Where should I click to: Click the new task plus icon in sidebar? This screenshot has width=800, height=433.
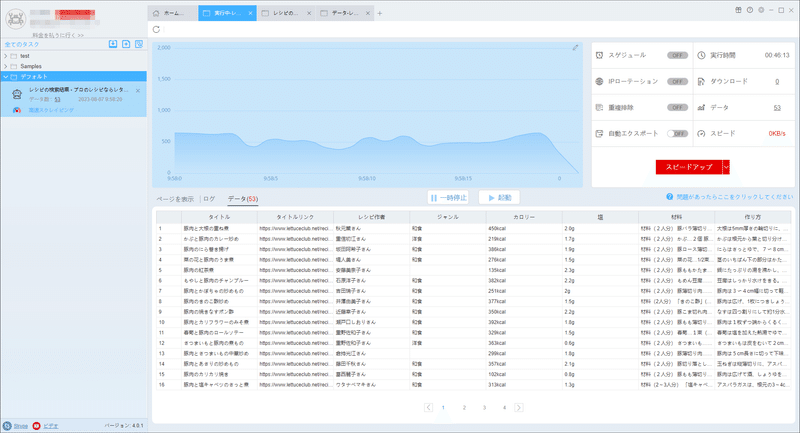(x=126, y=44)
